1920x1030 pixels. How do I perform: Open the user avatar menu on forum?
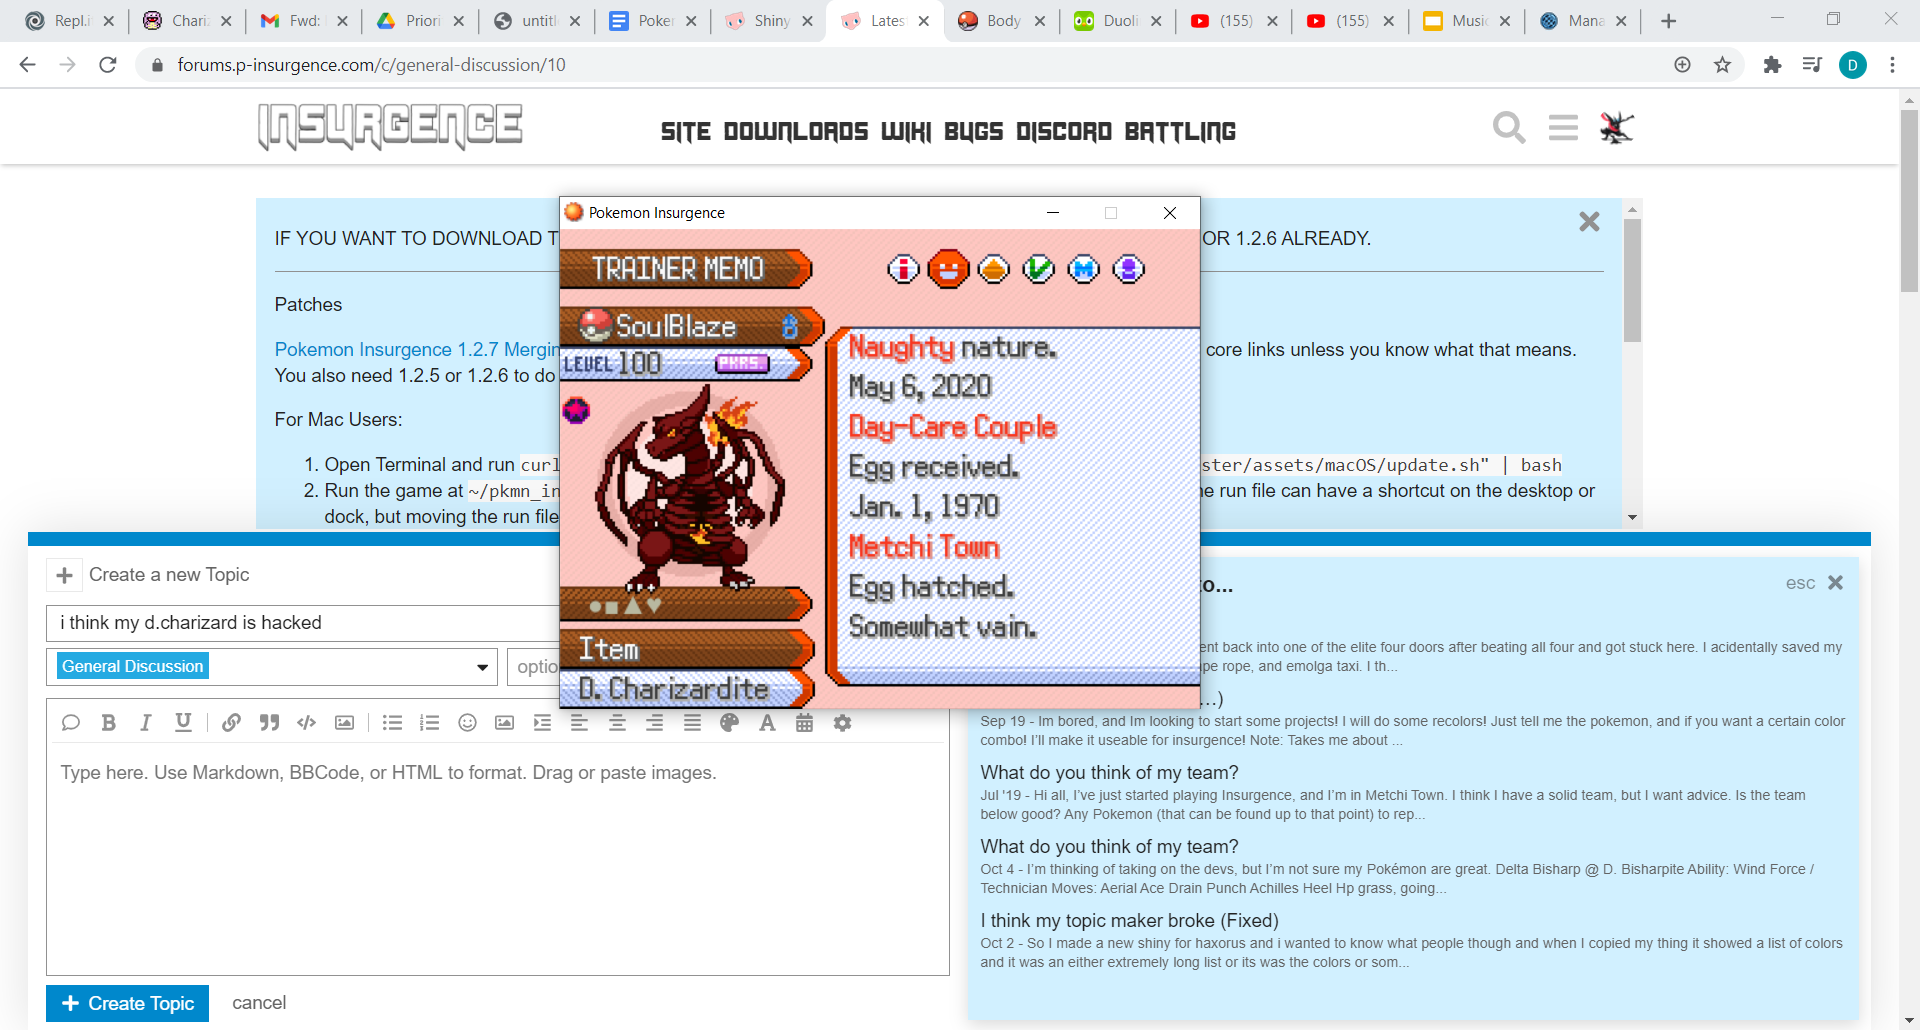click(x=1616, y=128)
